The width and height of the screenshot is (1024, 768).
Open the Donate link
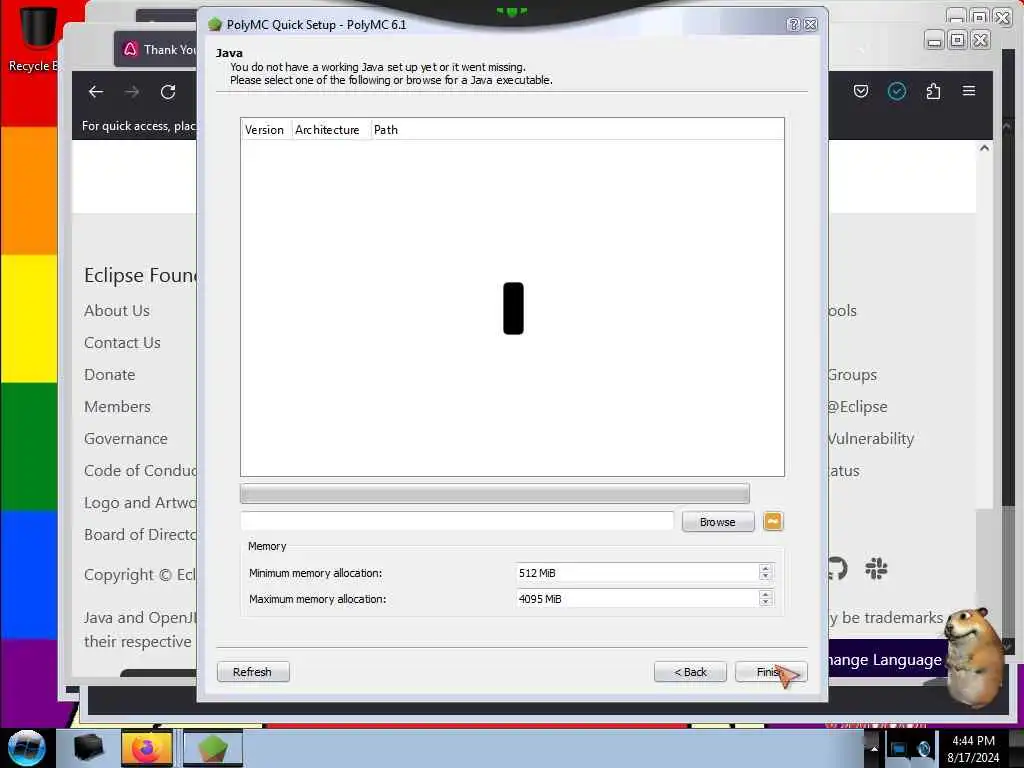click(110, 375)
